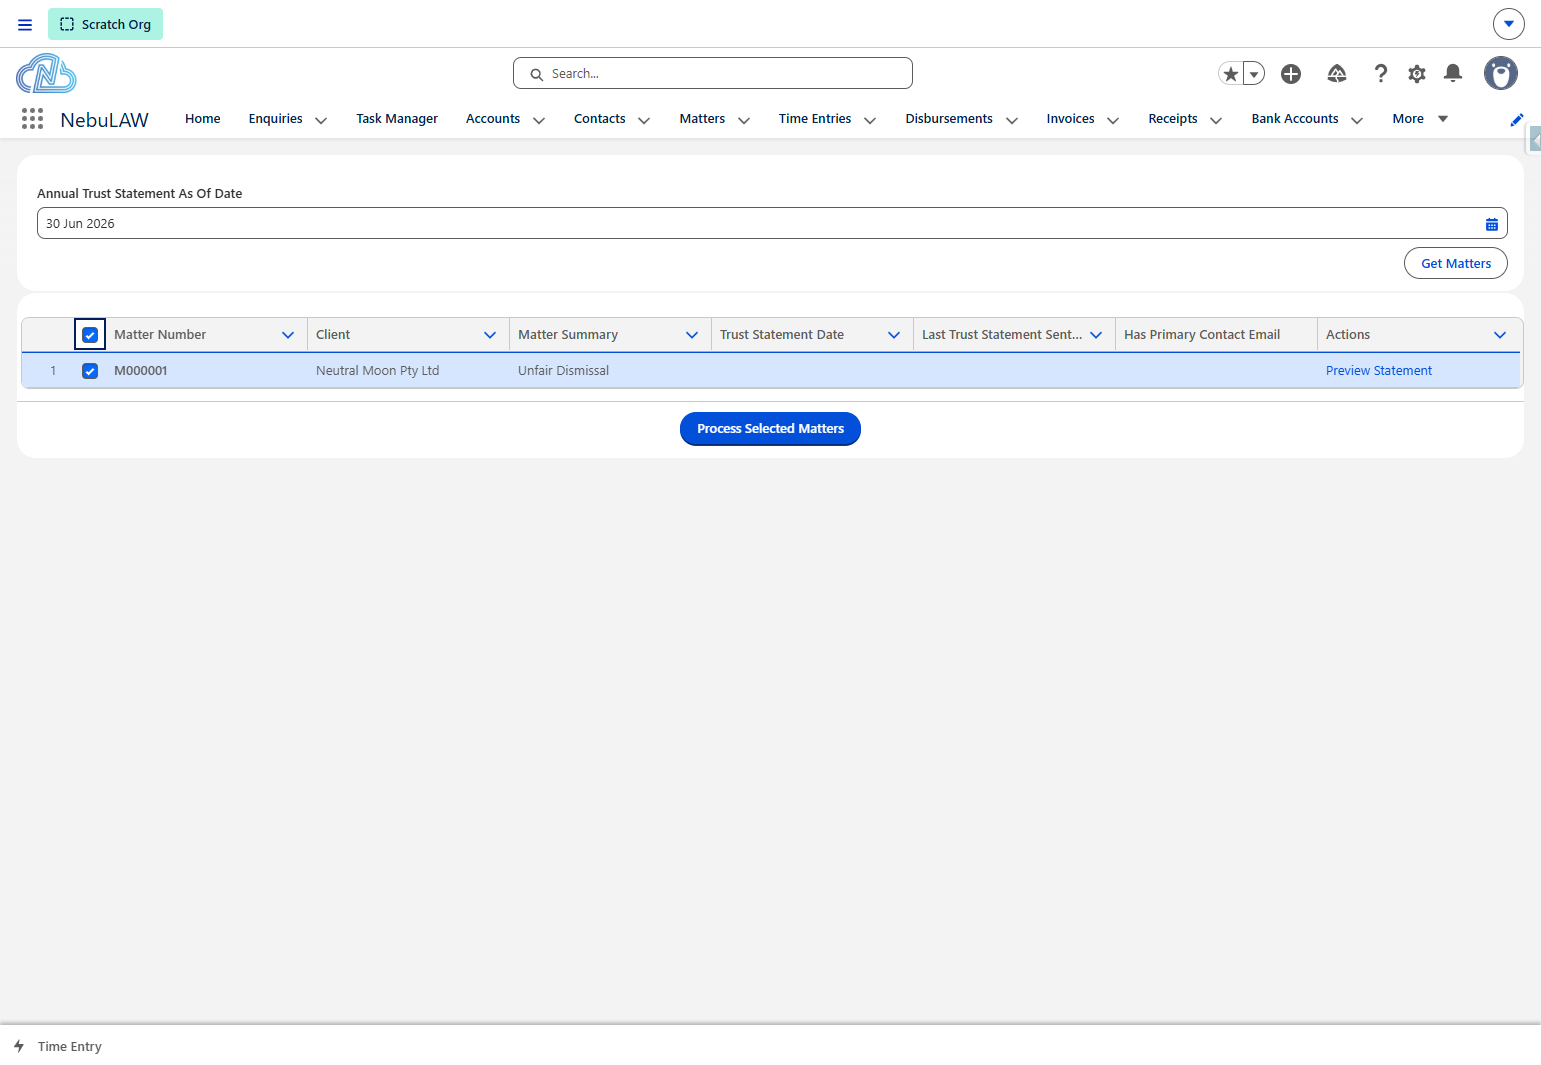Image resolution: width=1541 pixels, height=1065 pixels.
Task: Go to the Home tab
Action: click(x=203, y=119)
